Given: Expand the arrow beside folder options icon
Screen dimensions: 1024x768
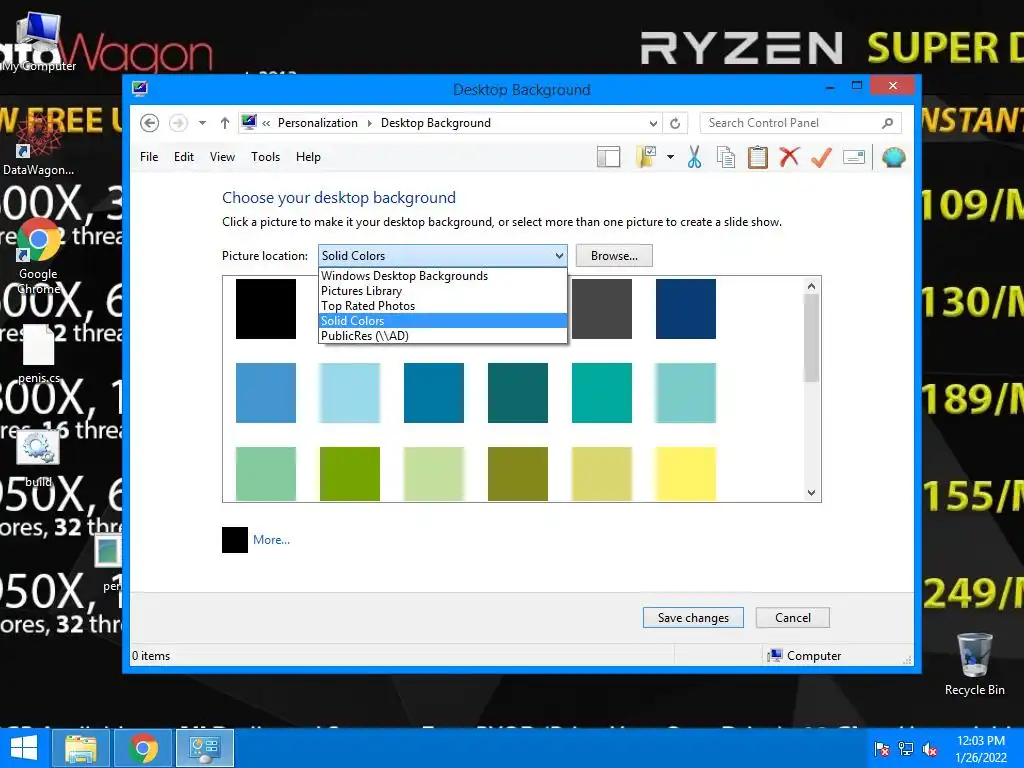Looking at the screenshot, I should point(670,157).
